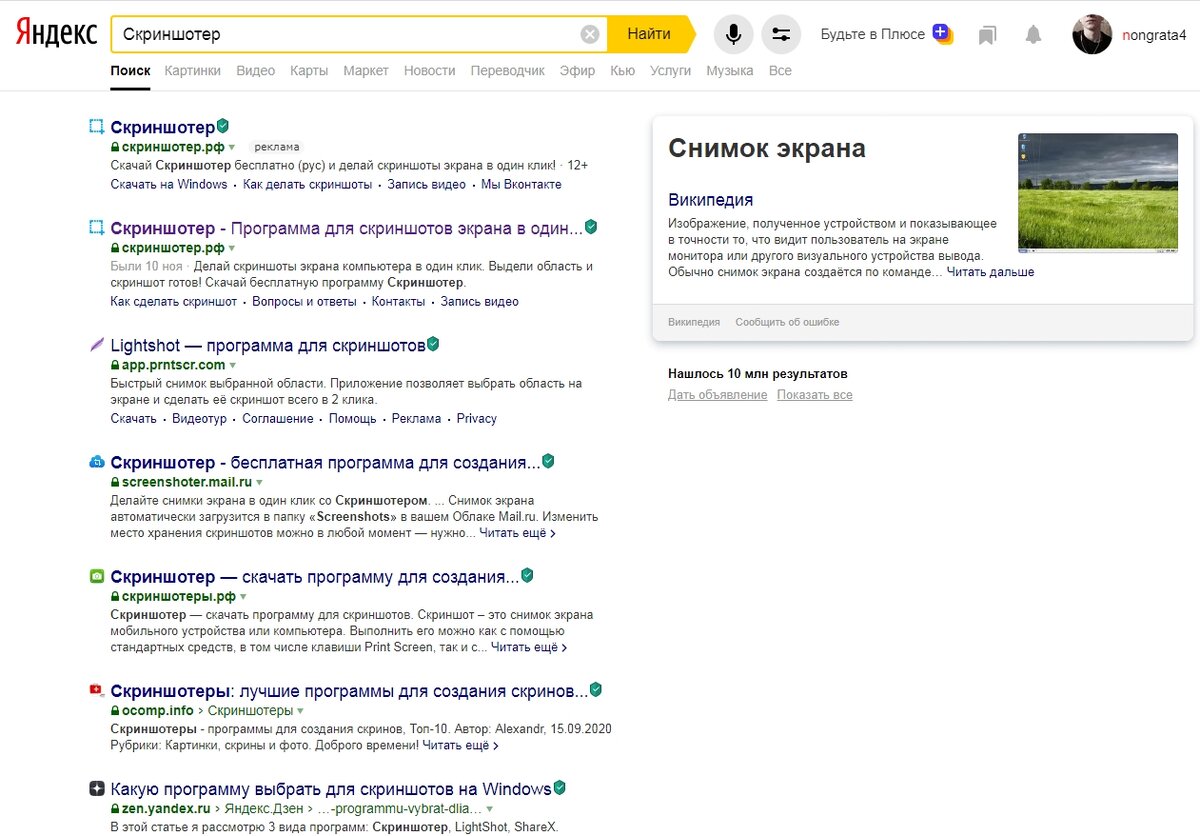Screen dimensions: 1200x836
Task: Switch to the Видео tab
Action: pyautogui.click(x=255, y=71)
